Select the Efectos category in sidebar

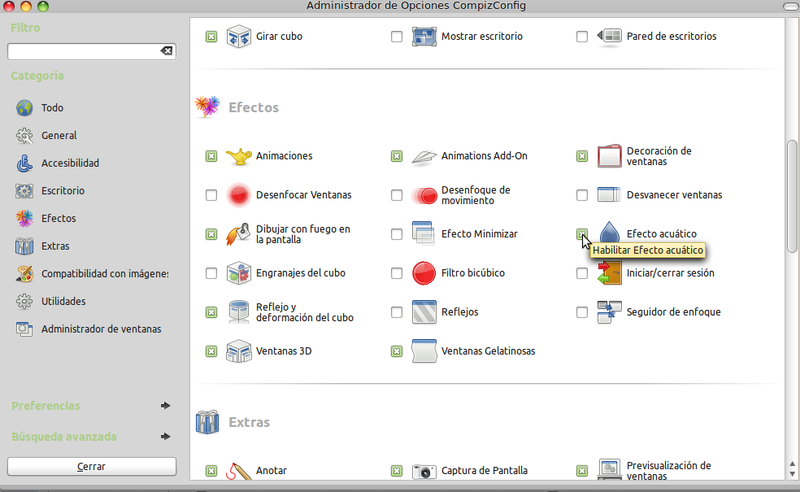coord(58,218)
